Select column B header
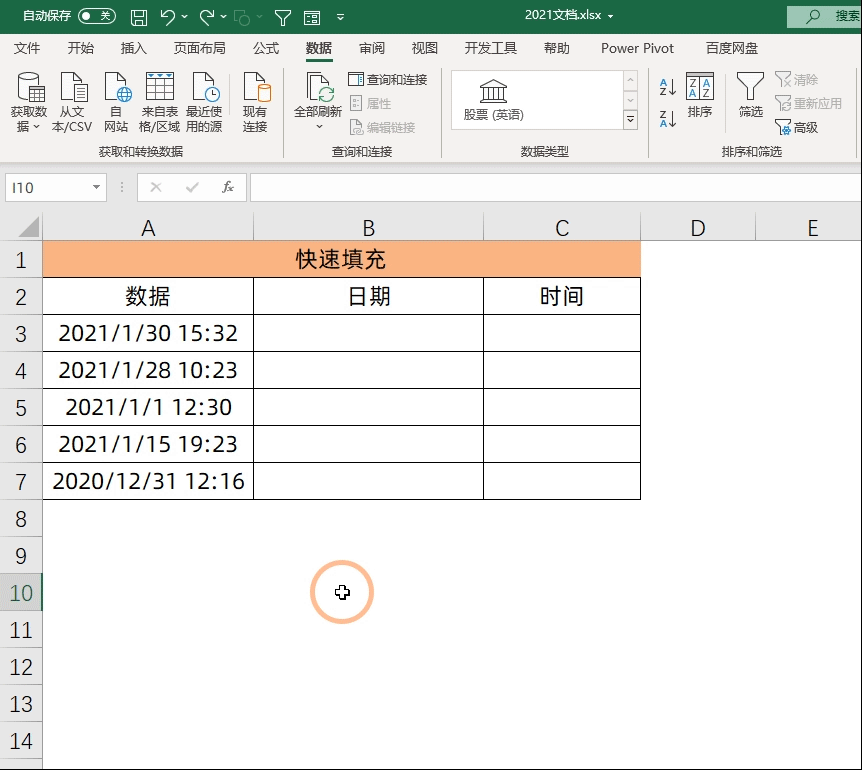Image resolution: width=862 pixels, height=770 pixels. coord(368,228)
